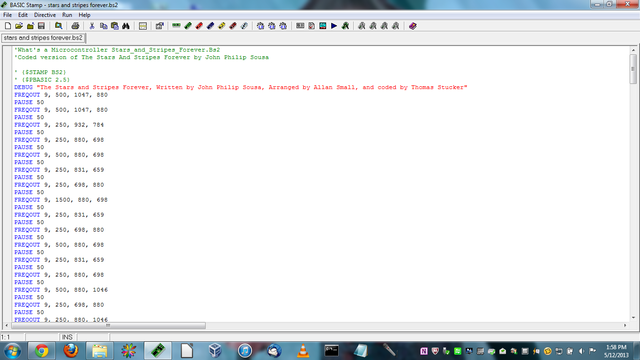The width and height of the screenshot is (640, 360).
Task: Open Firefox from the taskbar
Action: coord(71,351)
